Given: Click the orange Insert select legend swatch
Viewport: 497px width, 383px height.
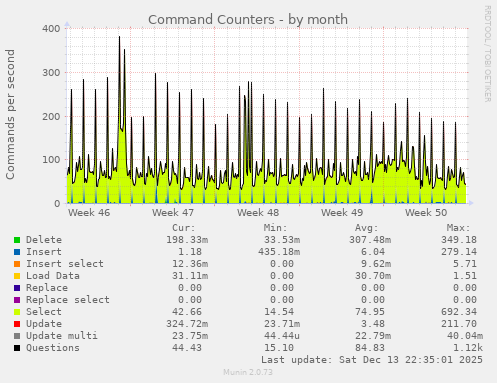Looking at the screenshot, I should click(17, 264).
